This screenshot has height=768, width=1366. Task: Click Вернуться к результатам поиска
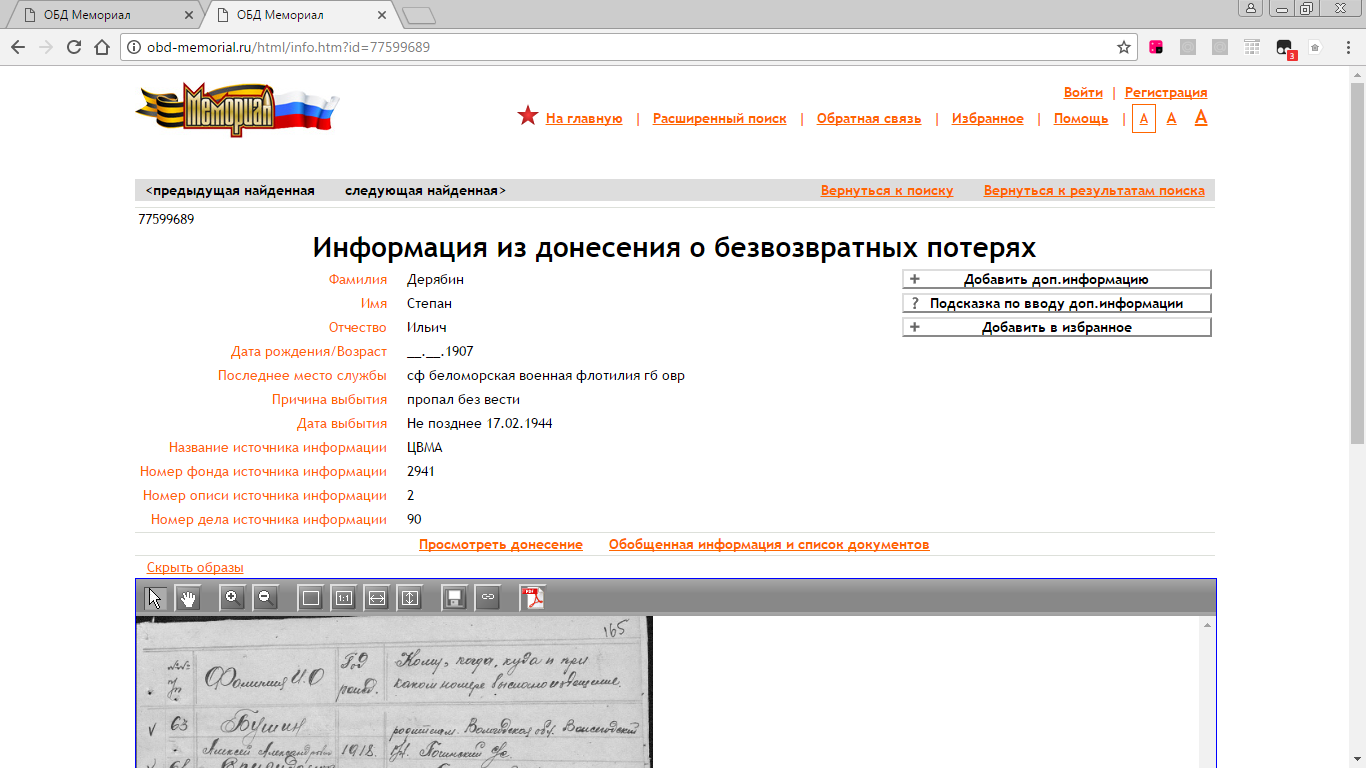pos(1094,191)
